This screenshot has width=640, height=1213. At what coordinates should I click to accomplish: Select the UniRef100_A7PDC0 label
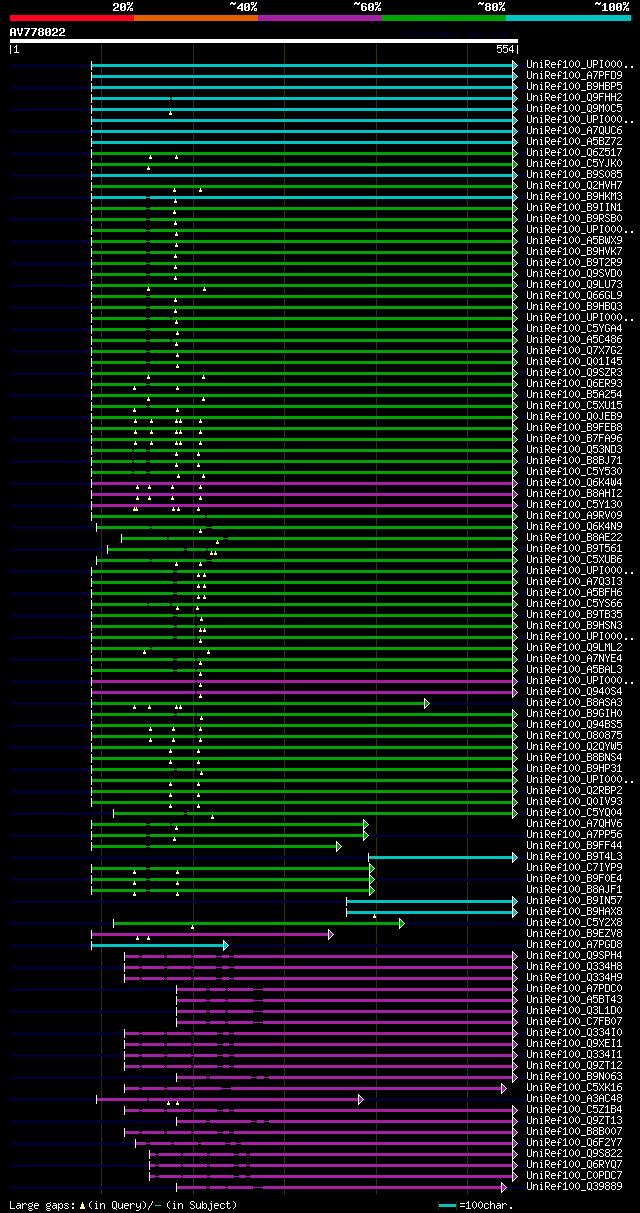(x=574, y=988)
